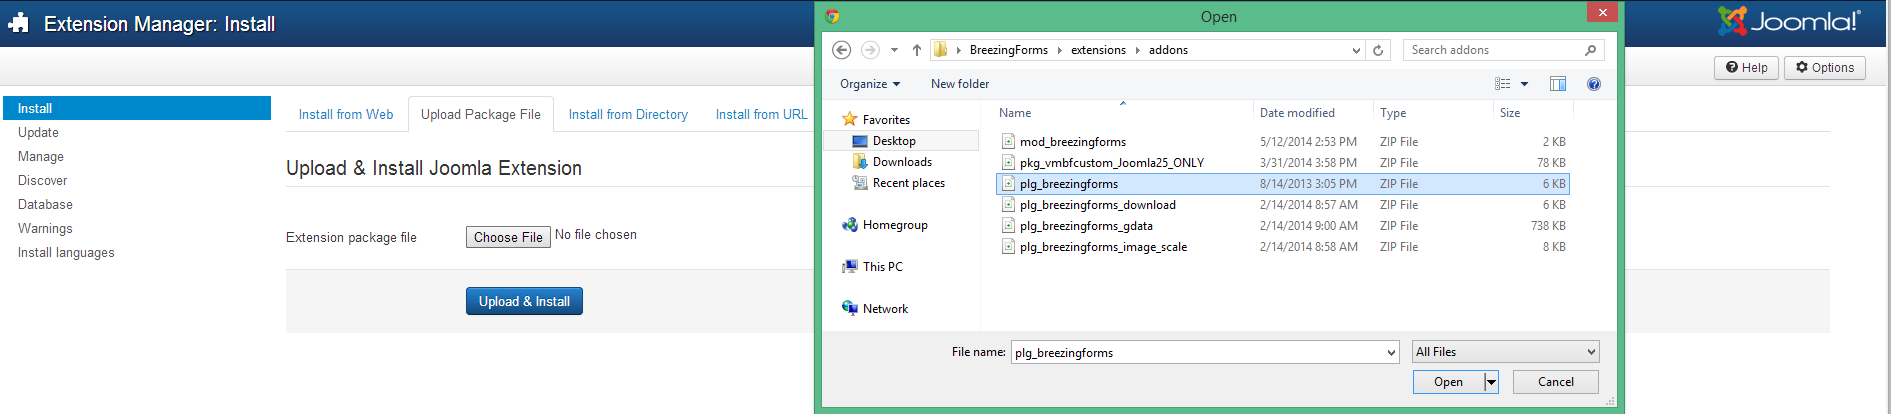Click the Forward arrow in Open dialog
Viewport: 1891px width, 414px height.
click(x=870, y=50)
